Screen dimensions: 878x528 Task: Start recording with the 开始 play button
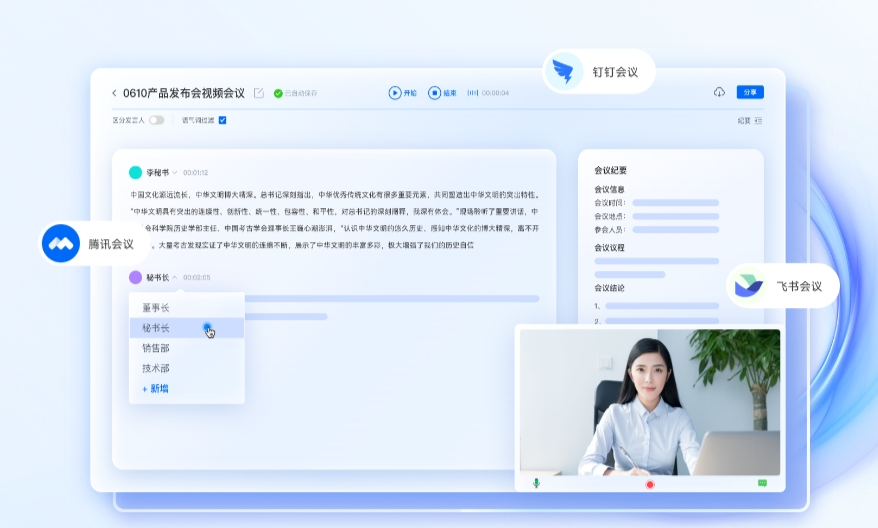tap(403, 93)
